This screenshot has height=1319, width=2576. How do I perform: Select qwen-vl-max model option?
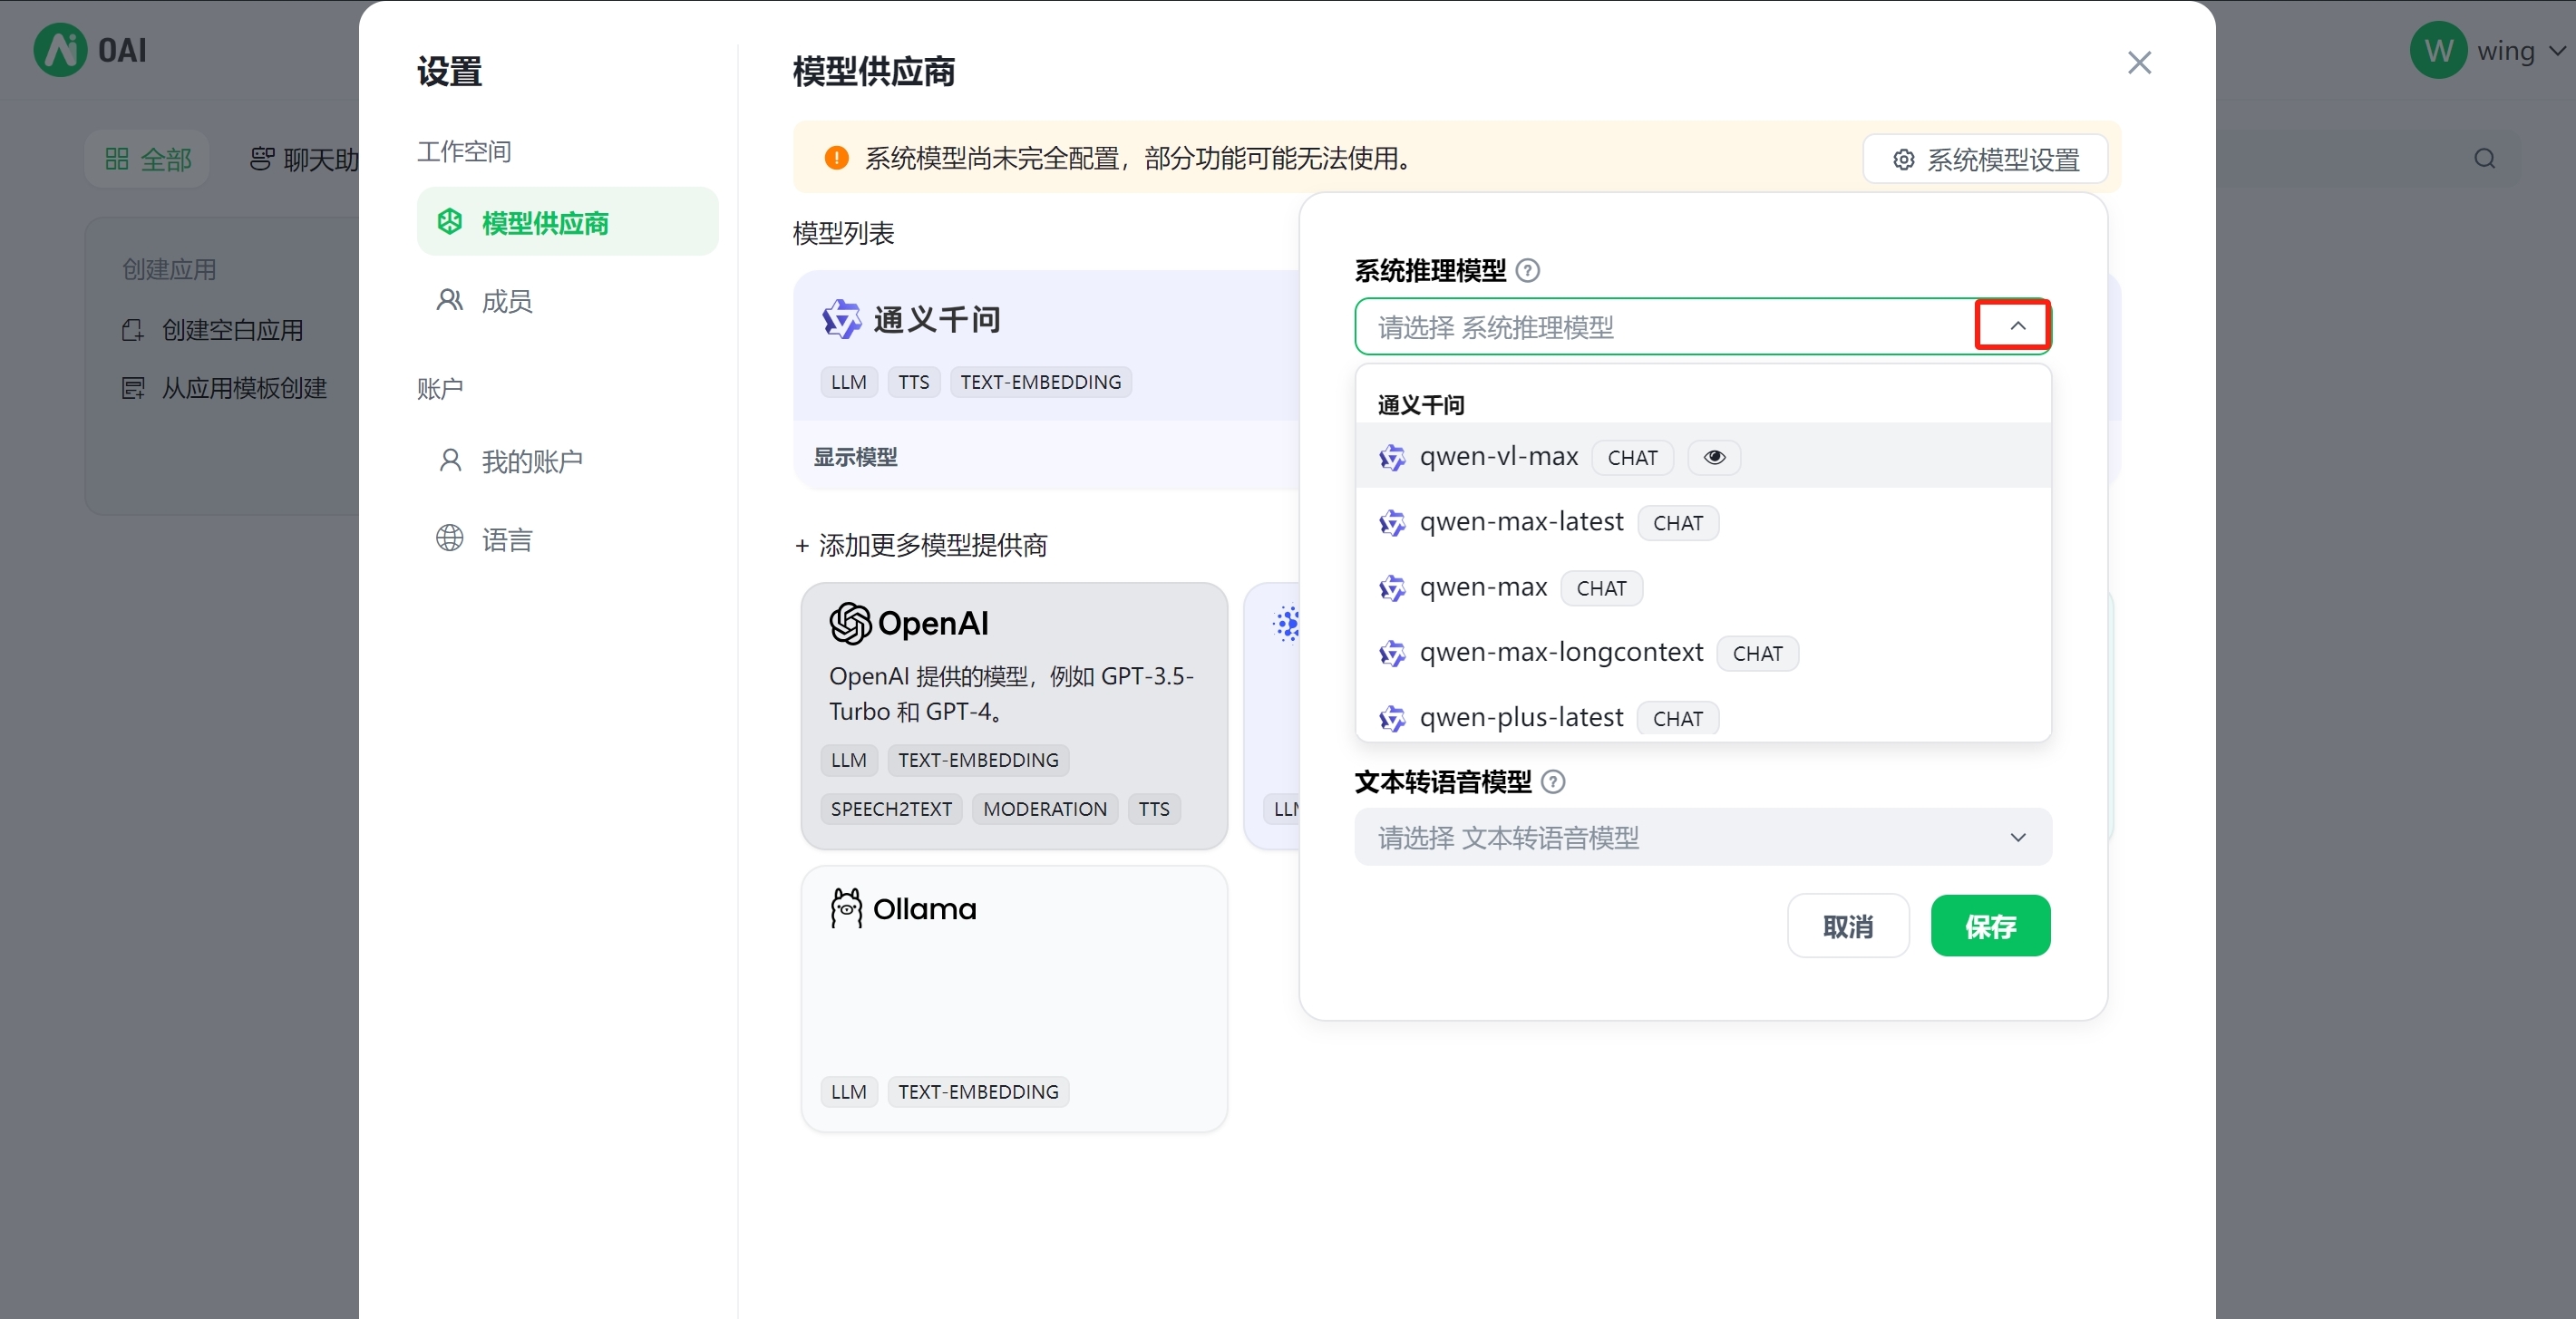[x=1703, y=457]
